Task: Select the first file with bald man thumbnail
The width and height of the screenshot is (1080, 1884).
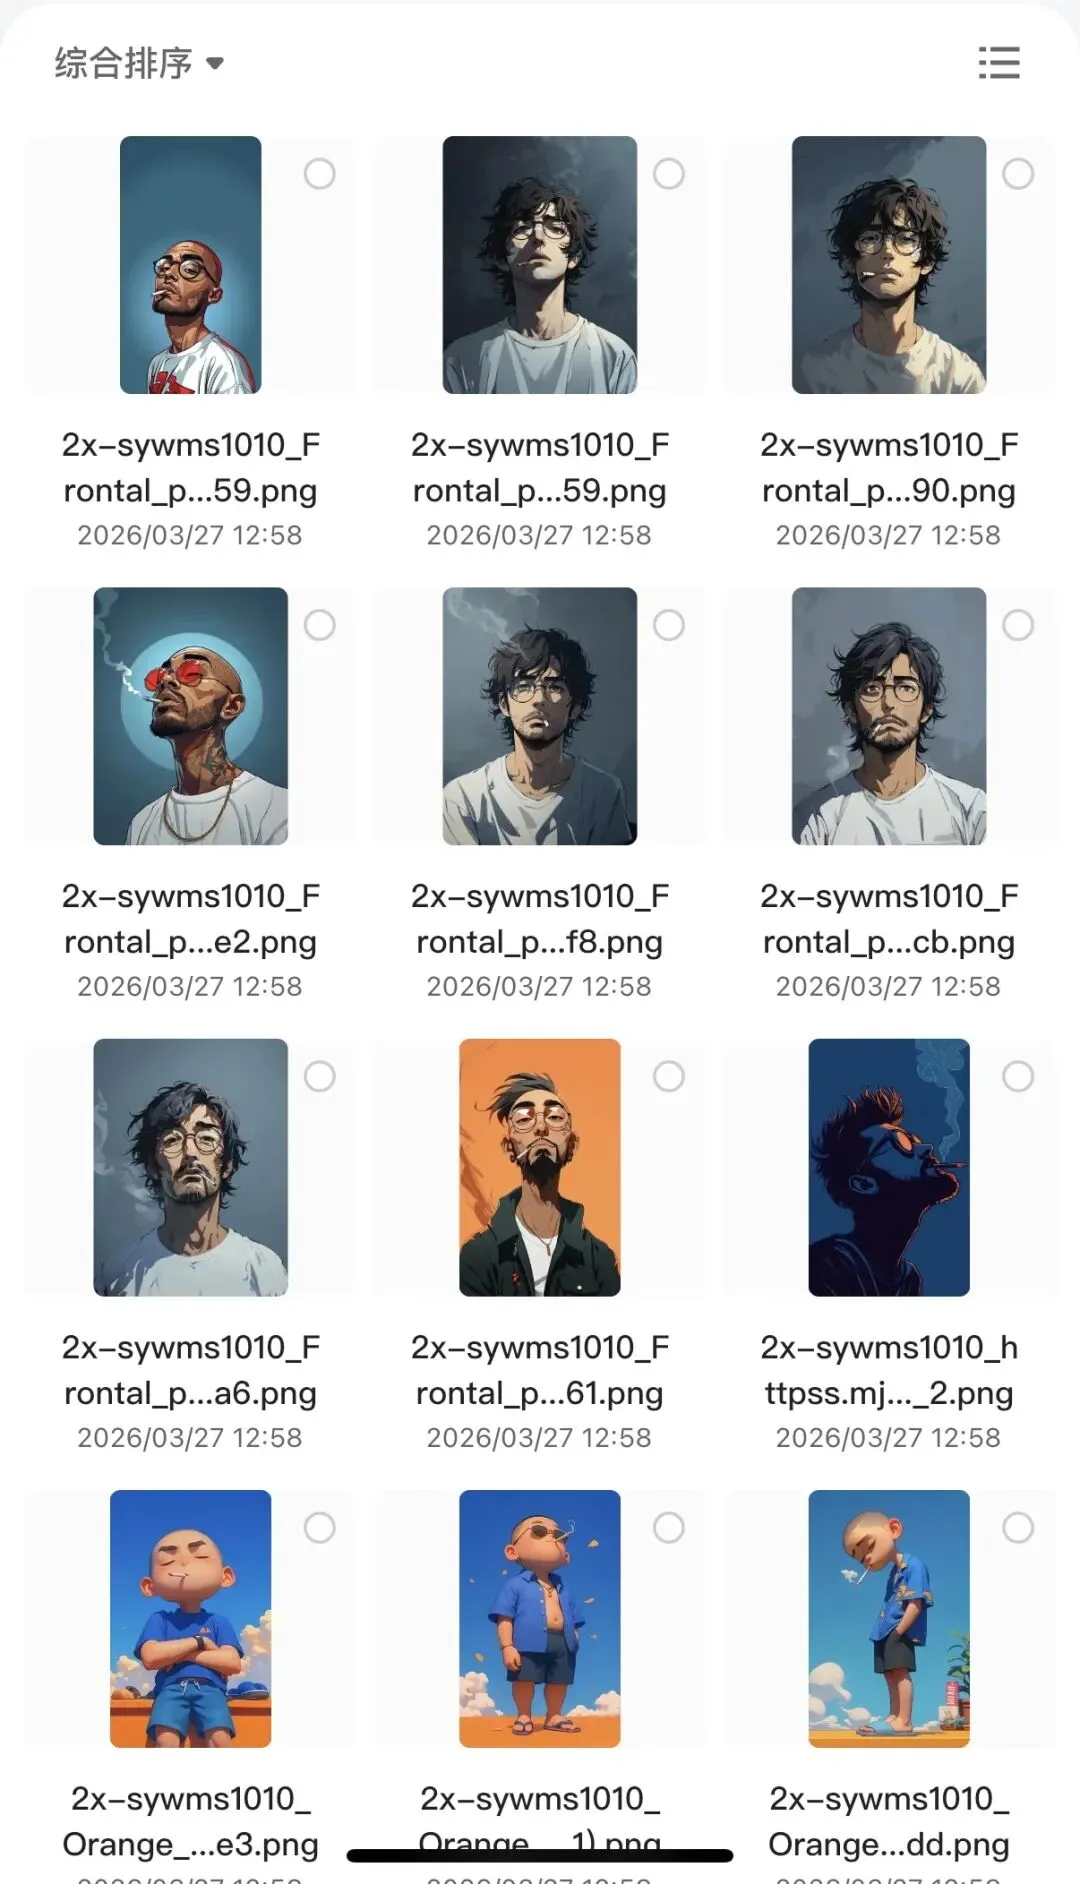Action: click(319, 174)
